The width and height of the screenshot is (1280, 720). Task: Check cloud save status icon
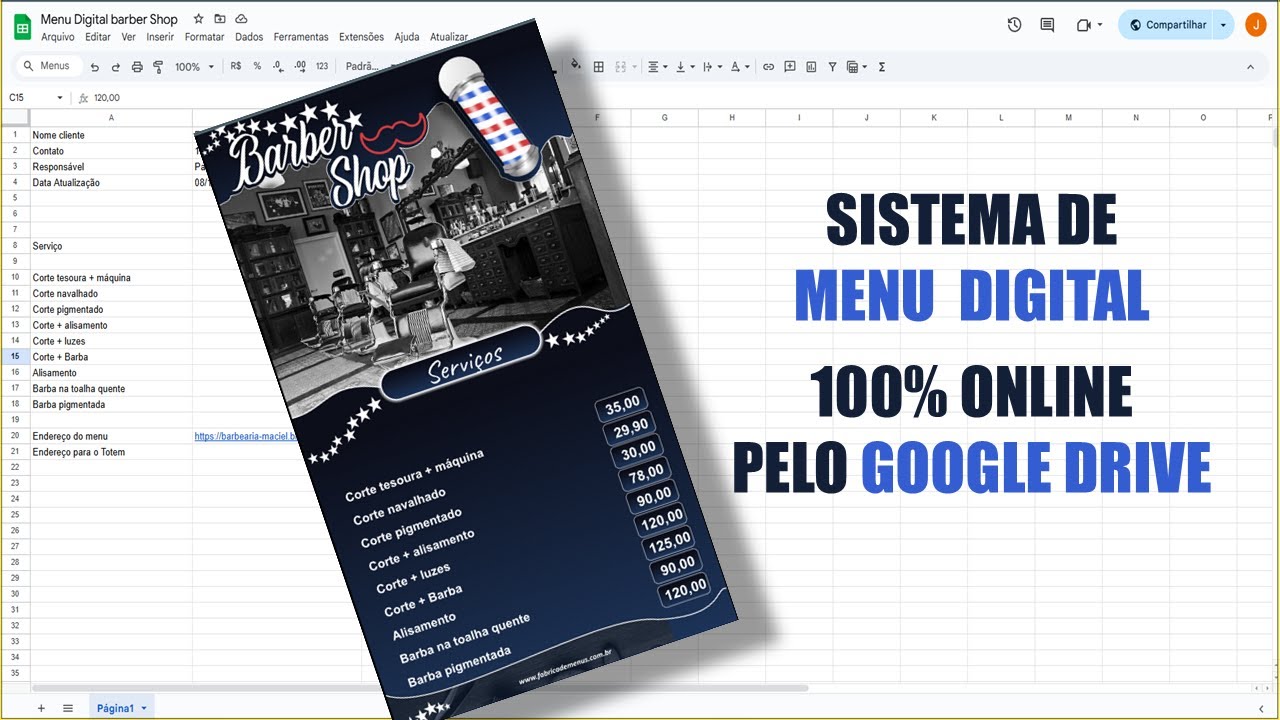tap(241, 19)
